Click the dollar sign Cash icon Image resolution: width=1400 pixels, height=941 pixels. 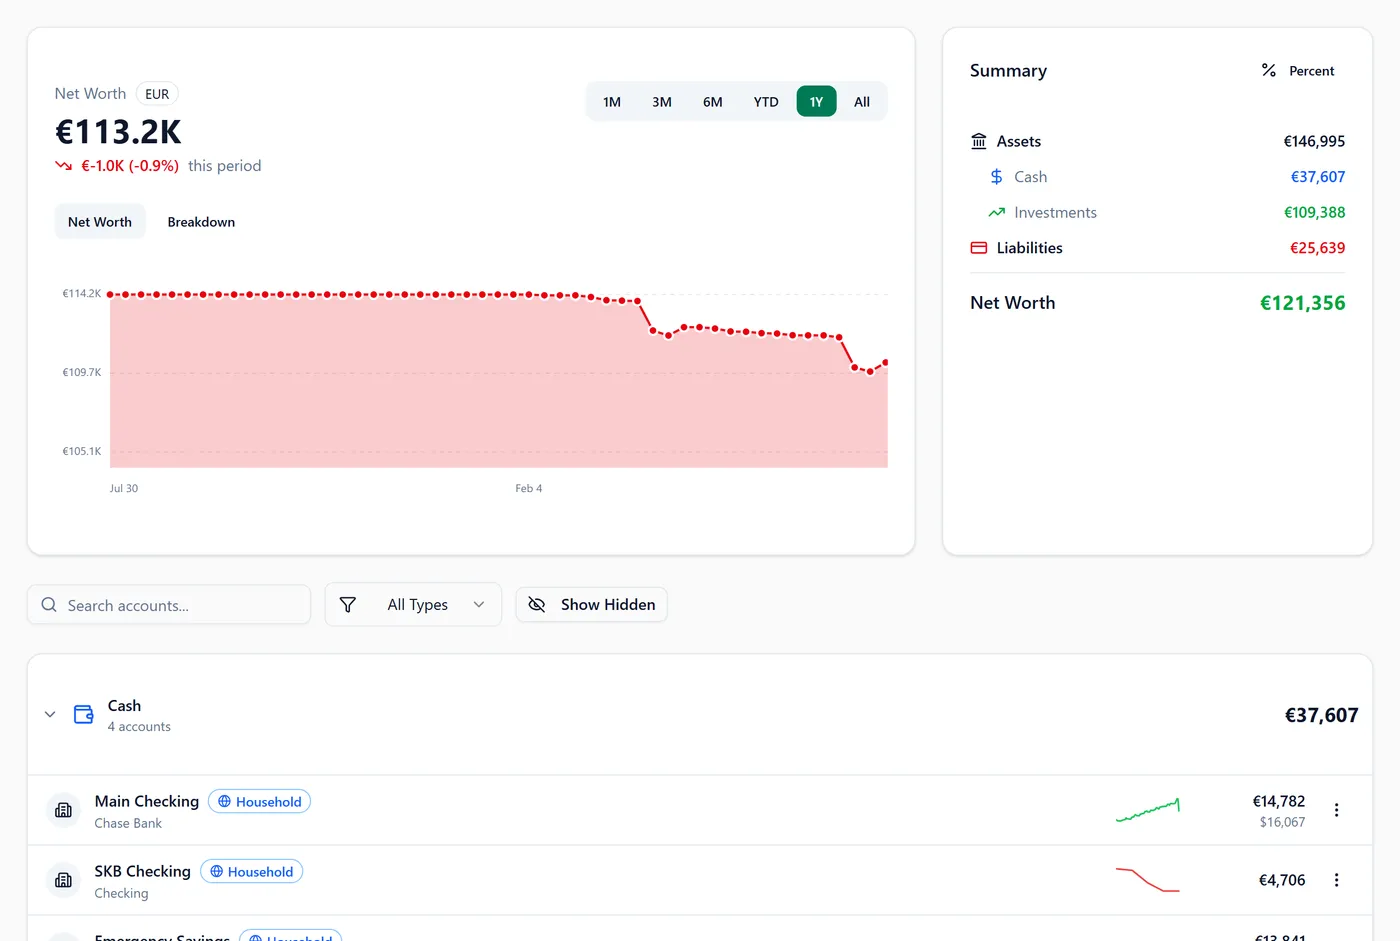996,177
